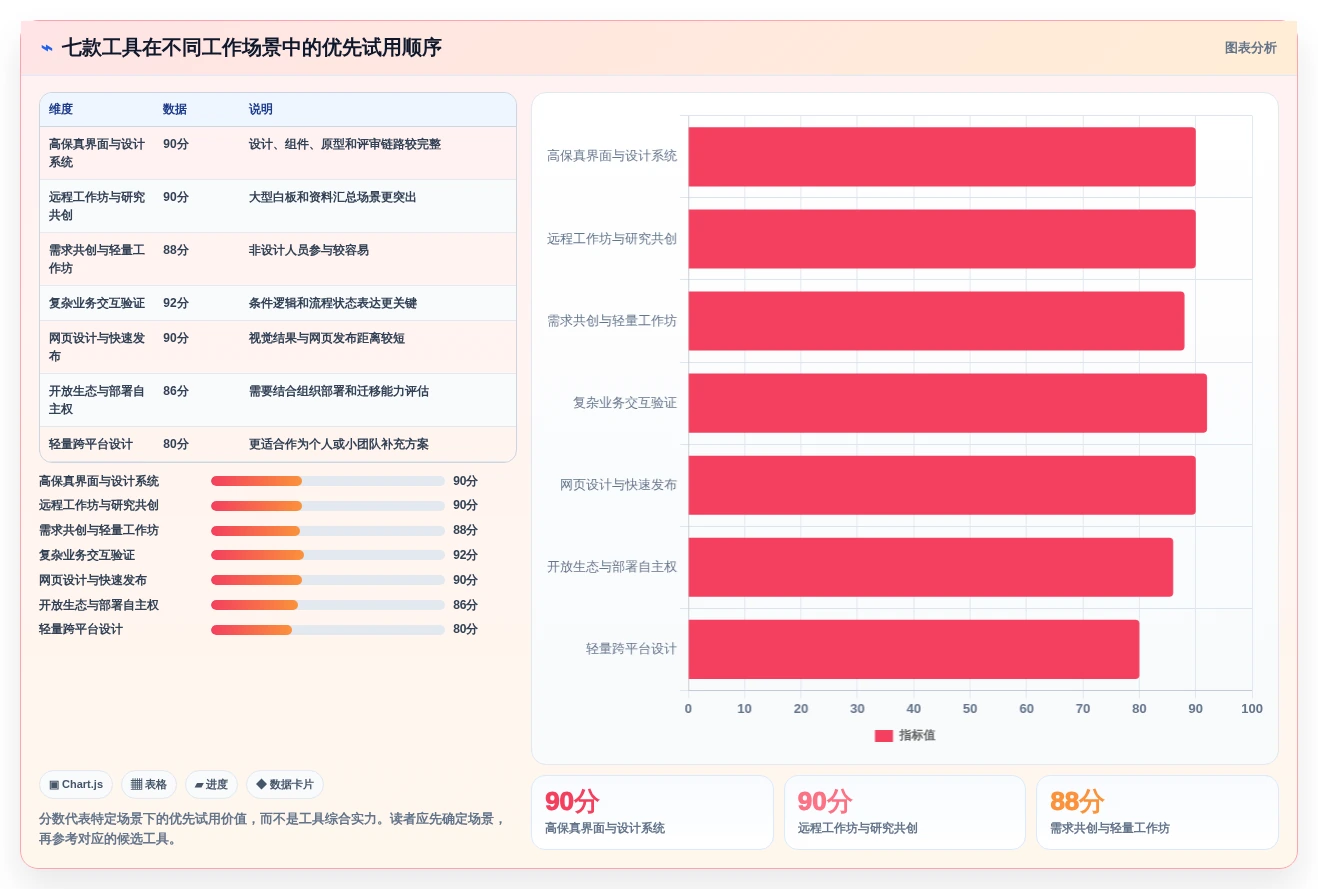Click the 92分 value in the table
The width and height of the screenshot is (1318, 889).
click(x=176, y=303)
